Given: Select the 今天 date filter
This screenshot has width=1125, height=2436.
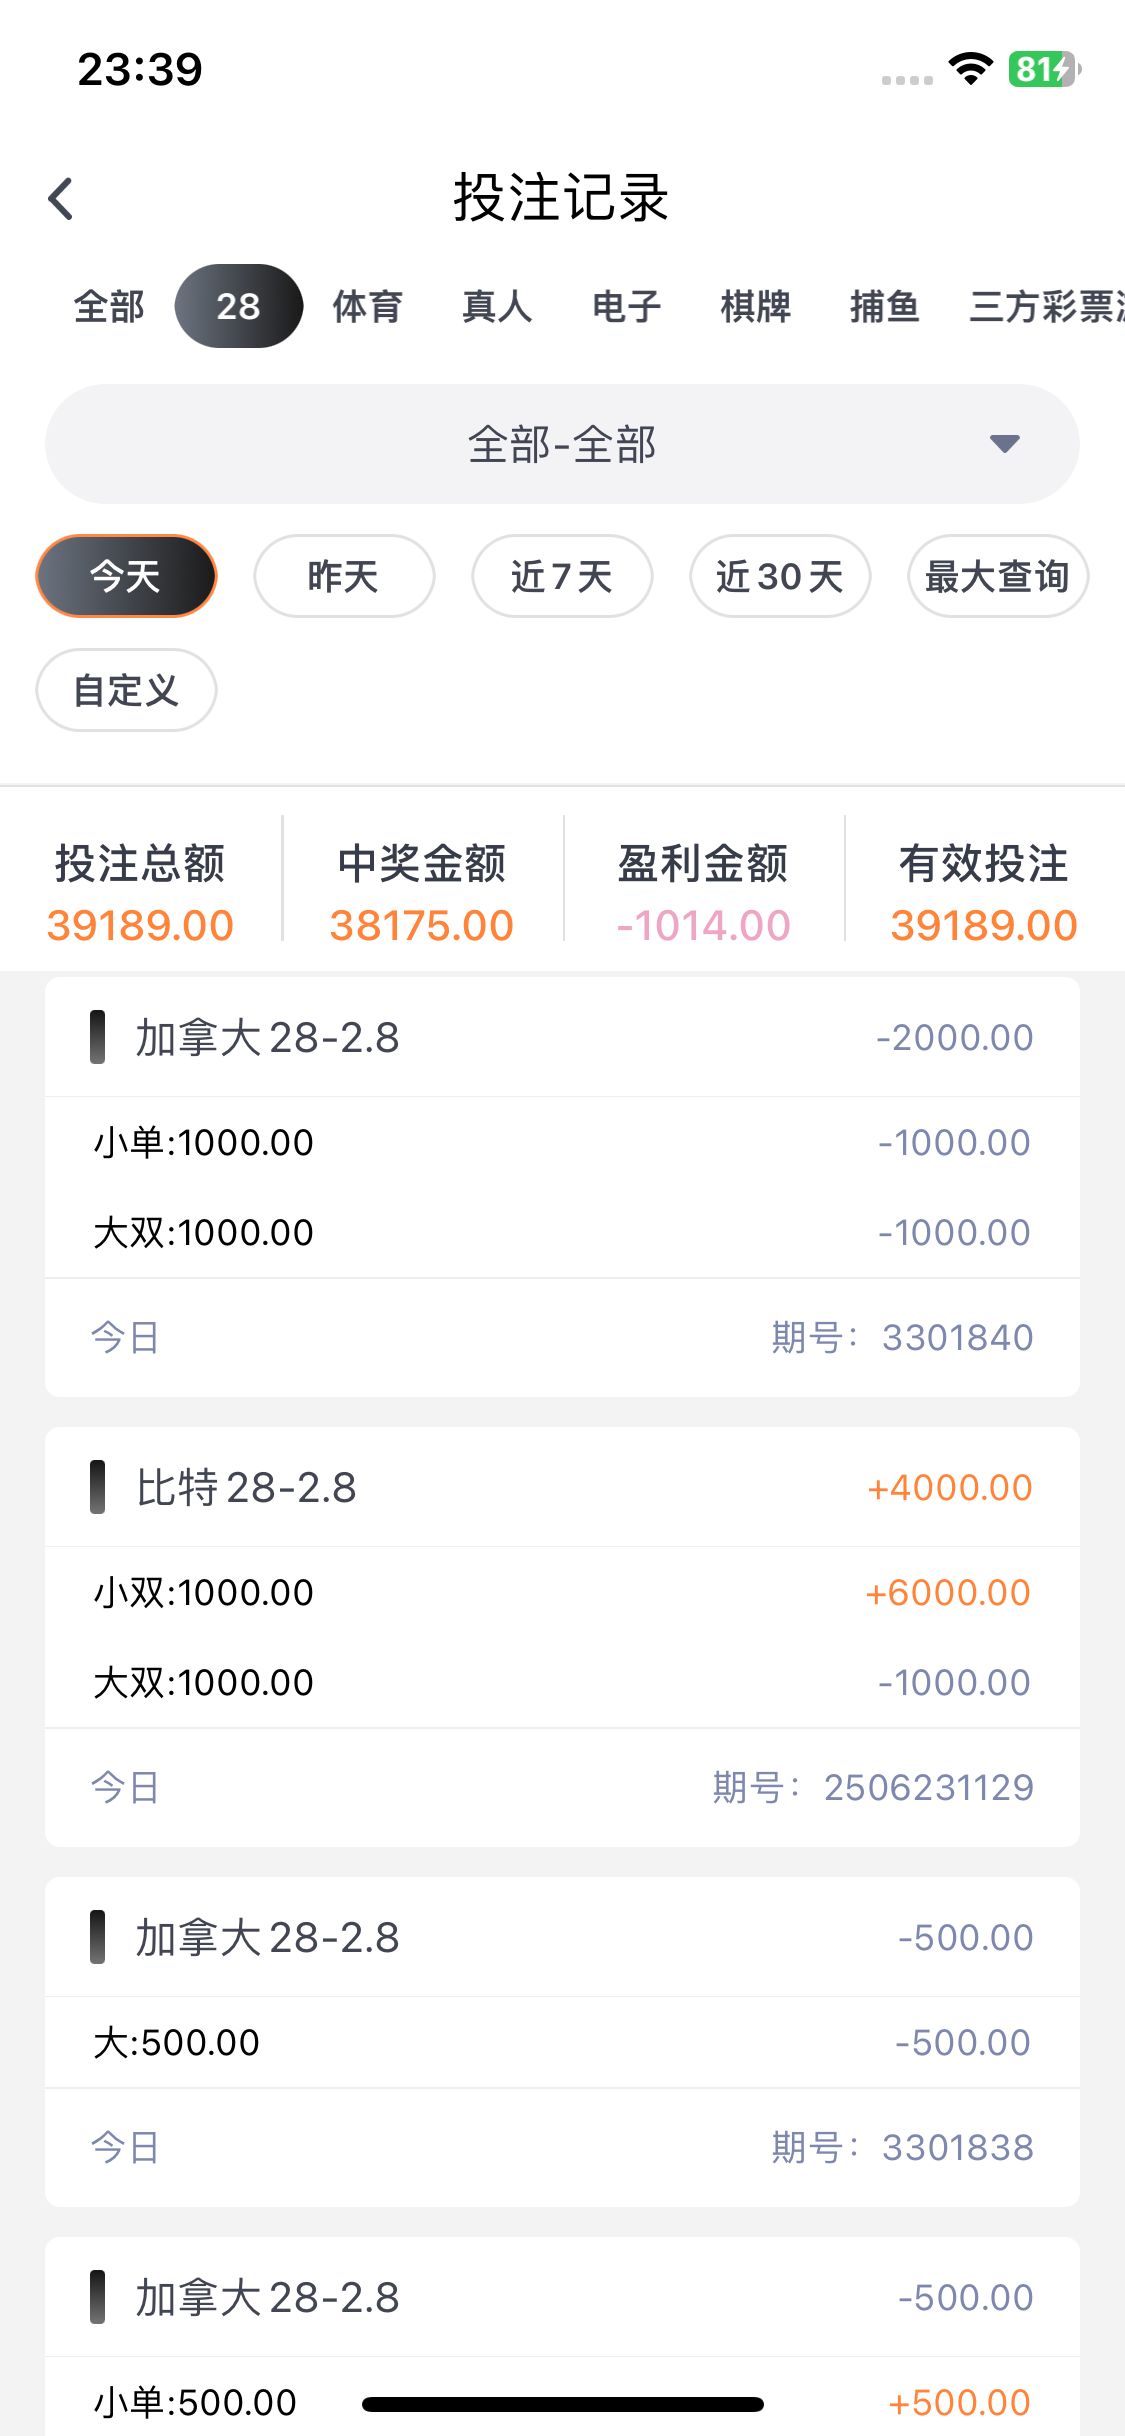Looking at the screenshot, I should tap(126, 576).
